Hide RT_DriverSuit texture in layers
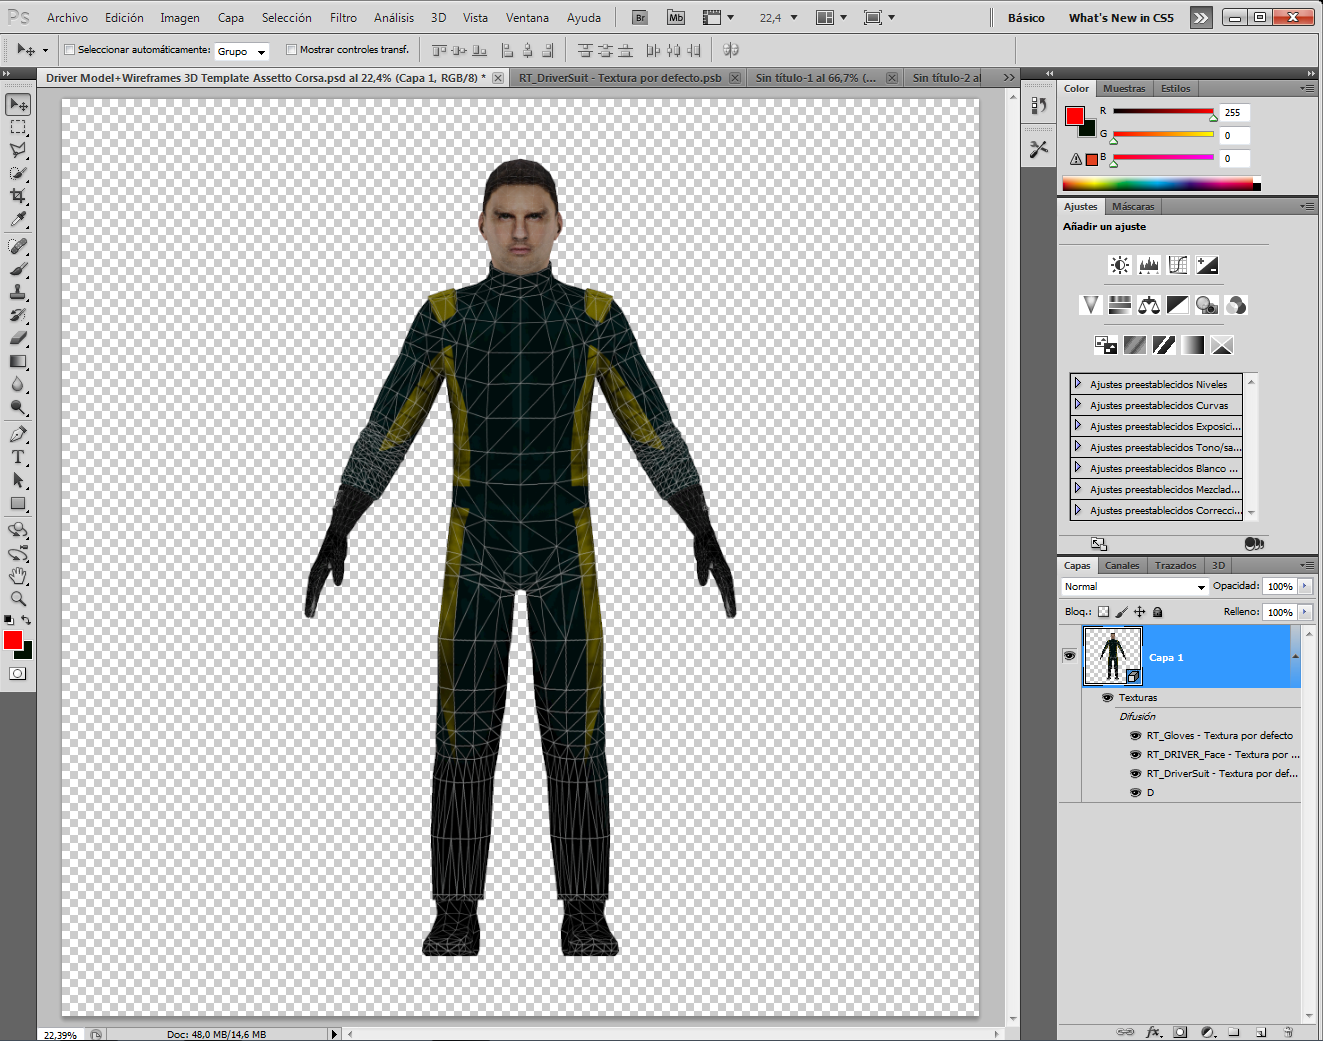Screen dimensions: 1323x1041 pos(1135,774)
